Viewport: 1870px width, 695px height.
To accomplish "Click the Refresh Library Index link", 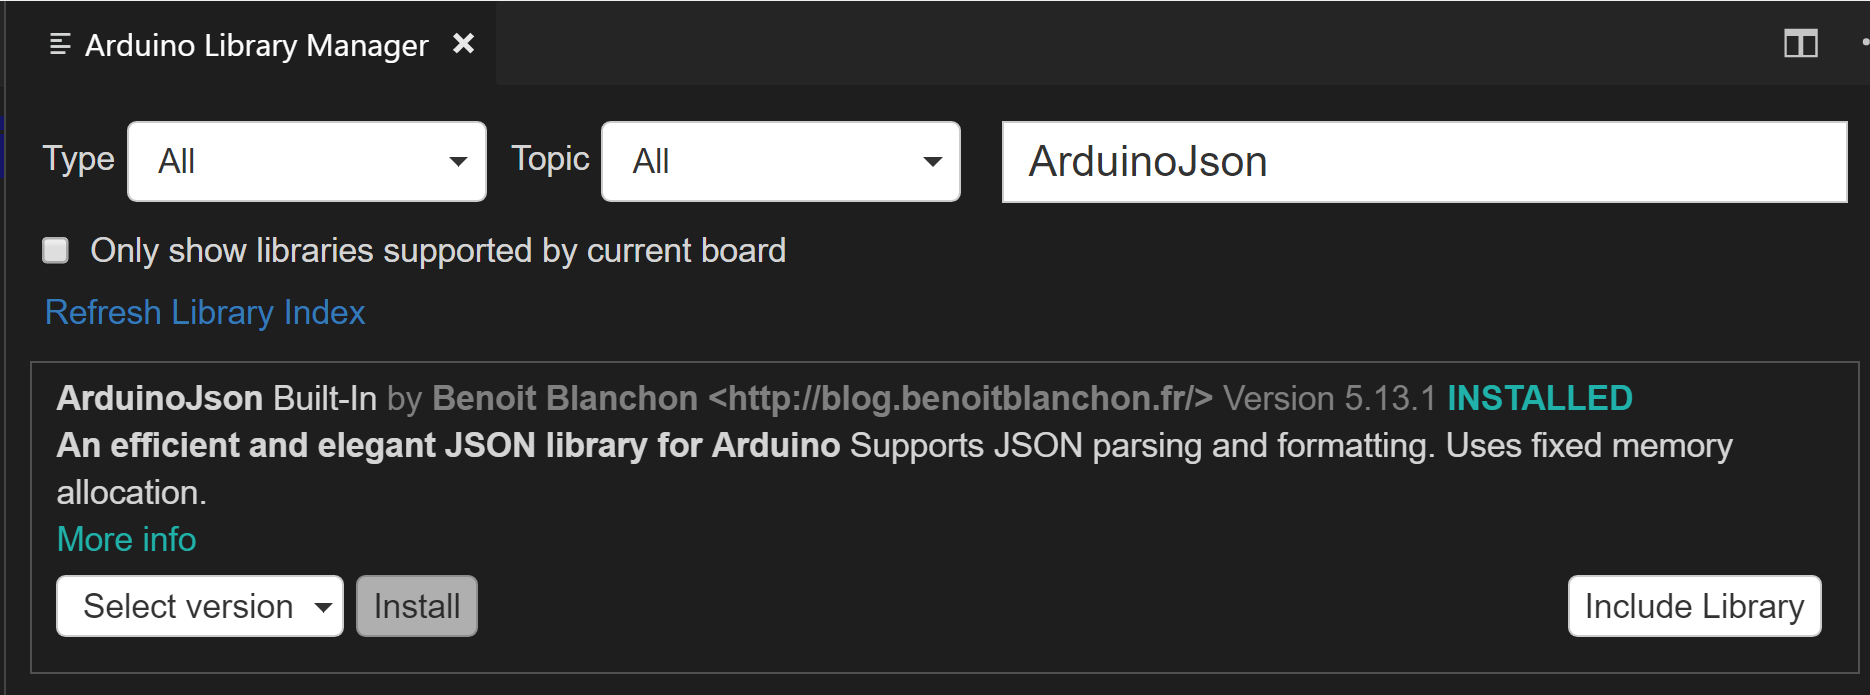I will pyautogui.click(x=203, y=312).
